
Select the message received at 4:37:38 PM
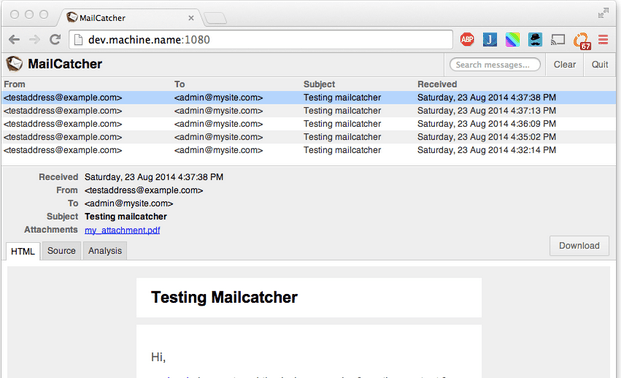tap(309, 97)
